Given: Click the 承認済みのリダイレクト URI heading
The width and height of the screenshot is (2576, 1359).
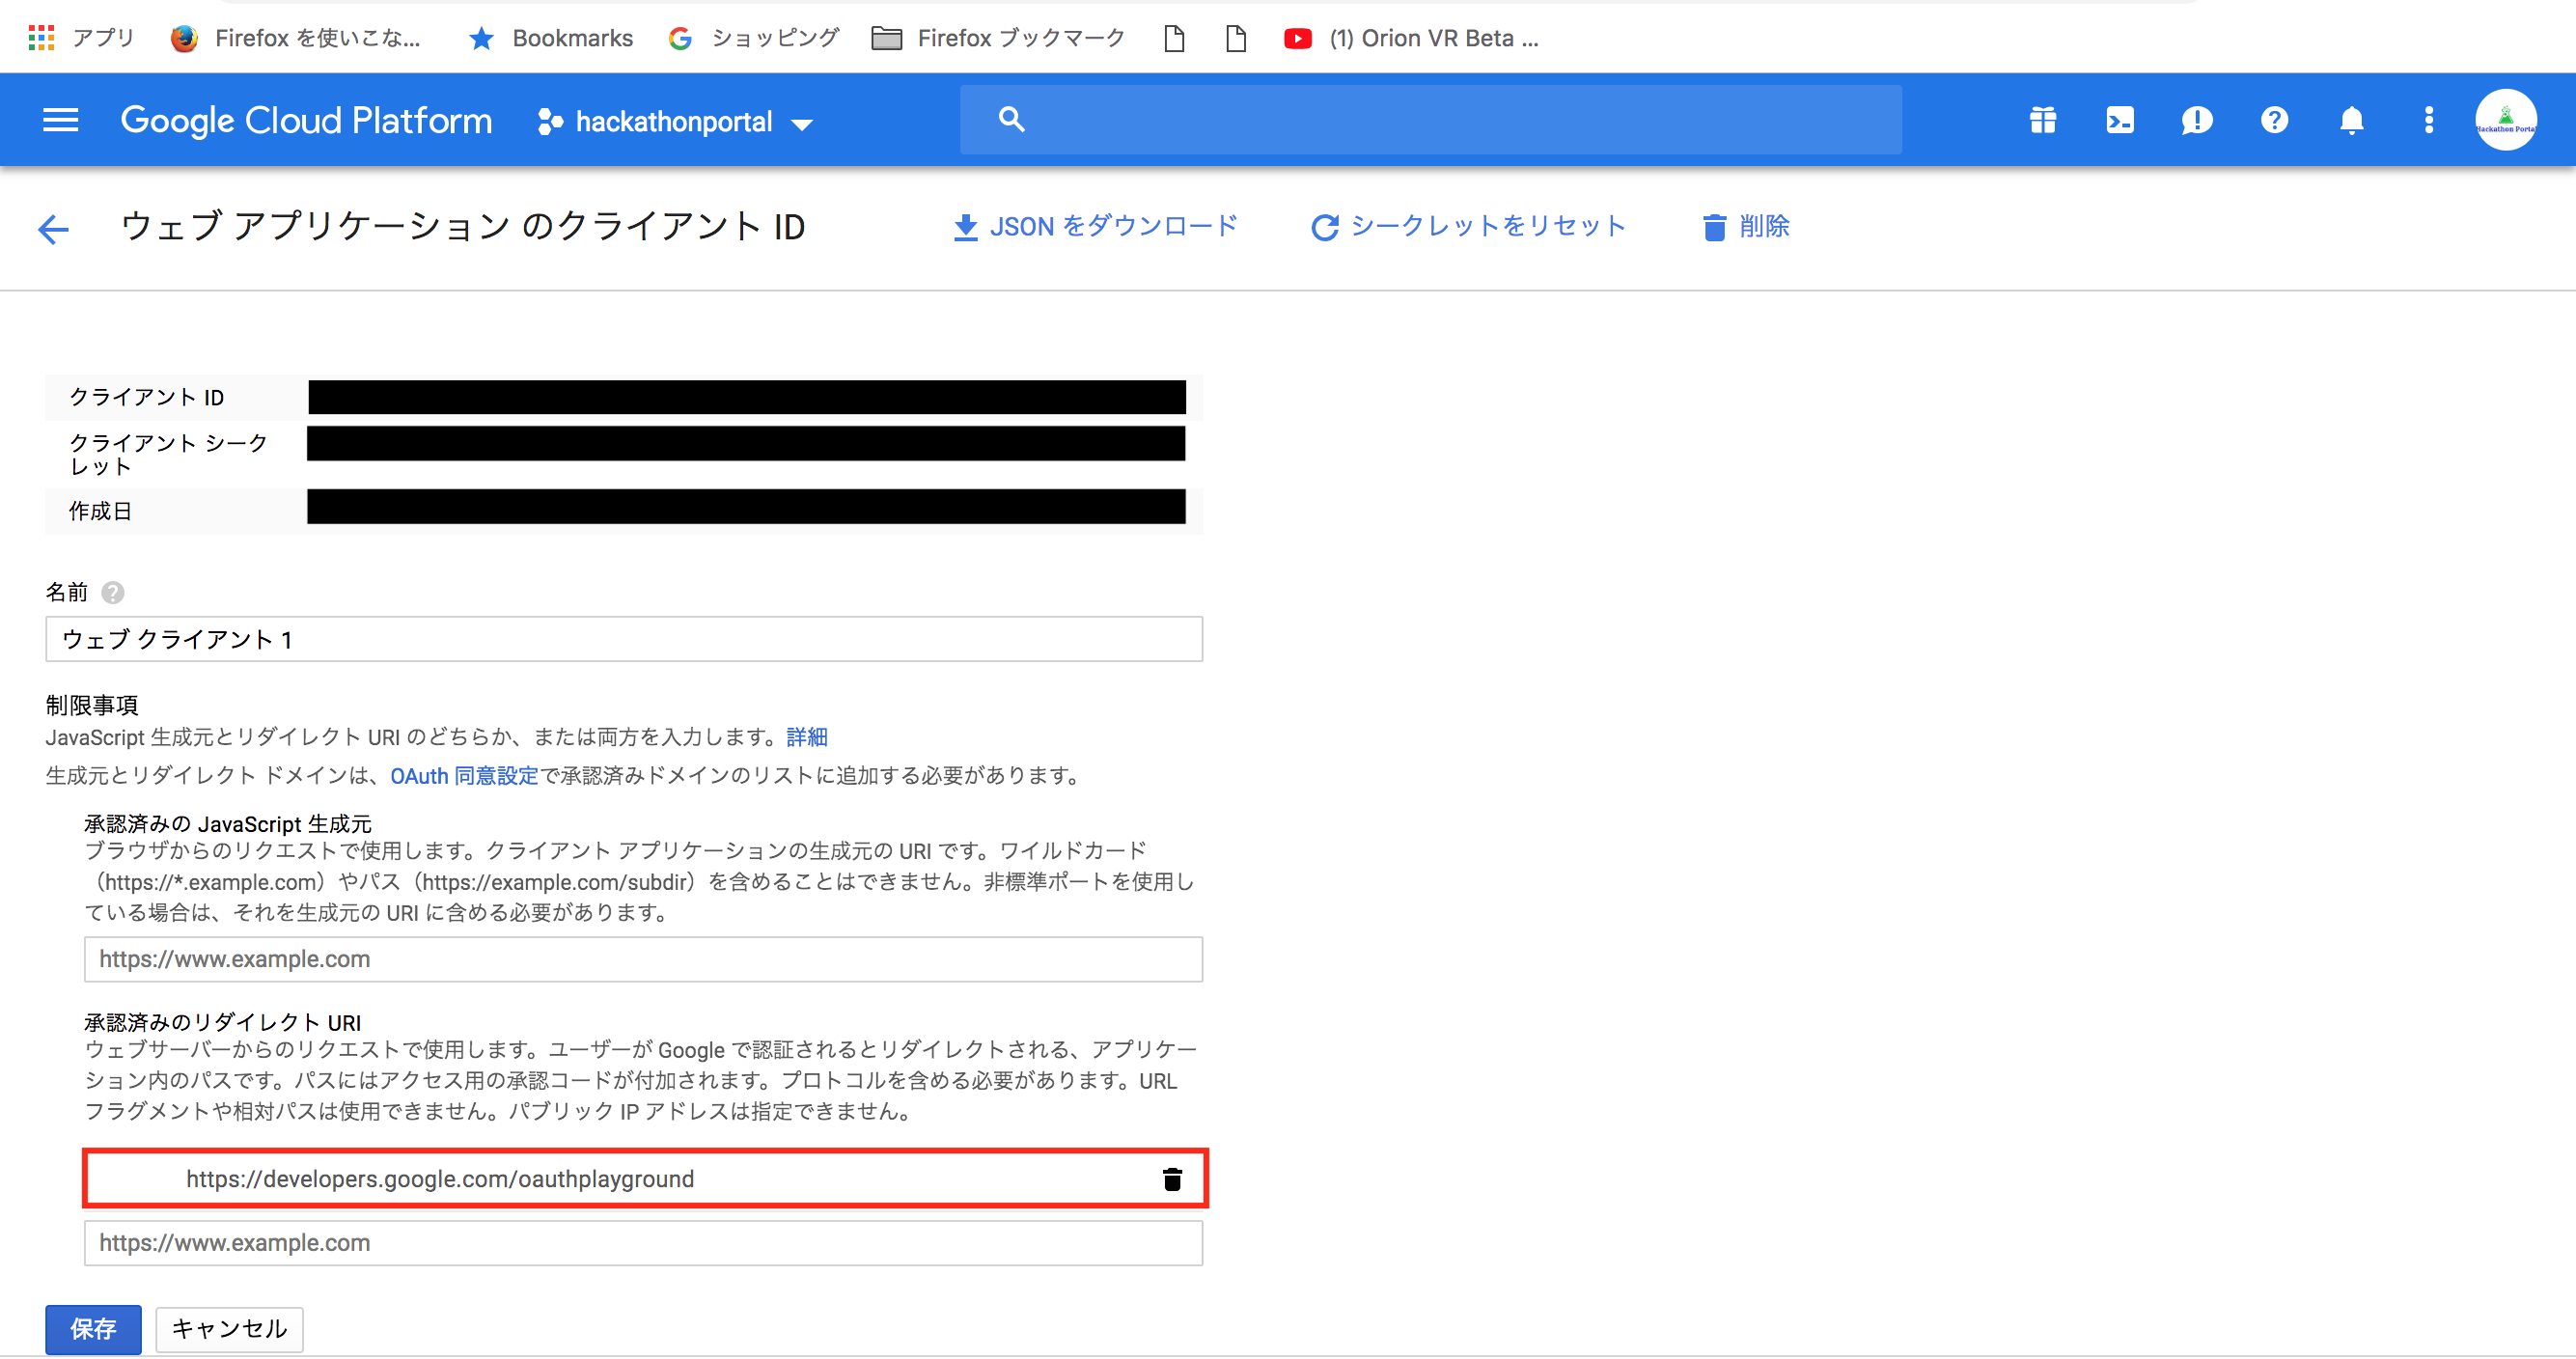Looking at the screenshot, I should pyautogui.click(x=223, y=1023).
